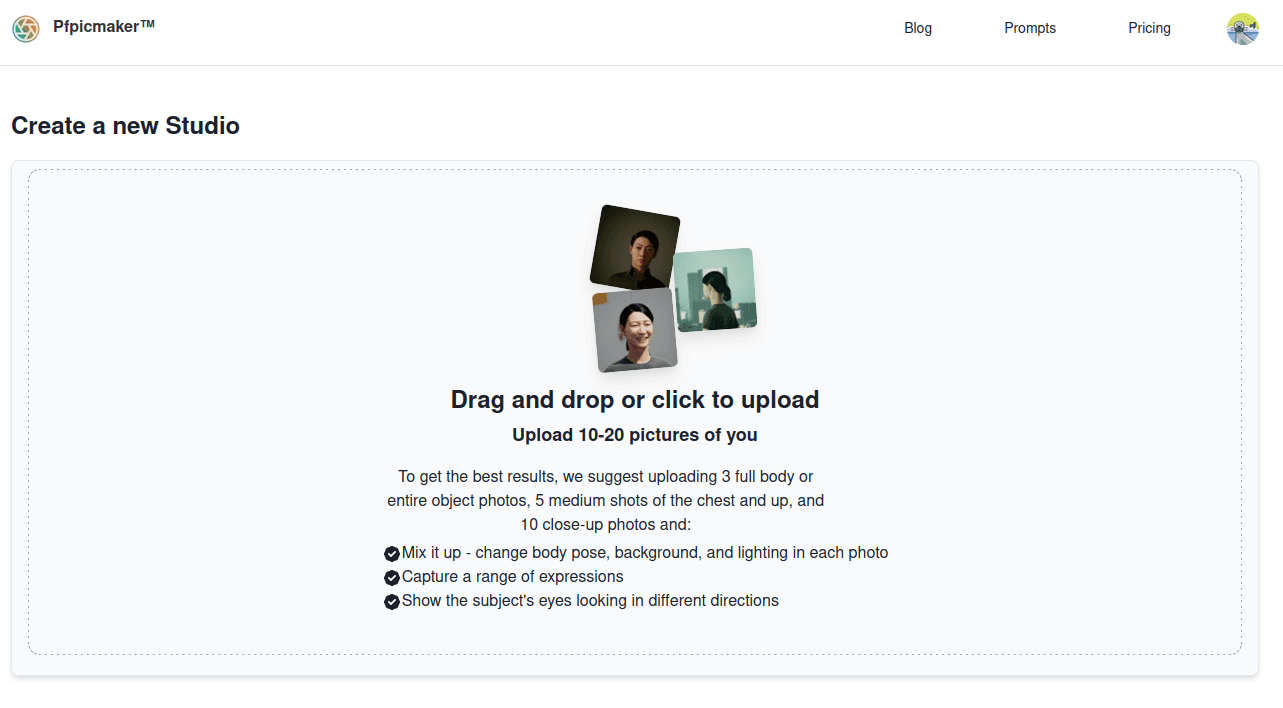Image resolution: width=1283 pixels, height=708 pixels.
Task: Open the user profile avatar menu
Action: point(1242,29)
